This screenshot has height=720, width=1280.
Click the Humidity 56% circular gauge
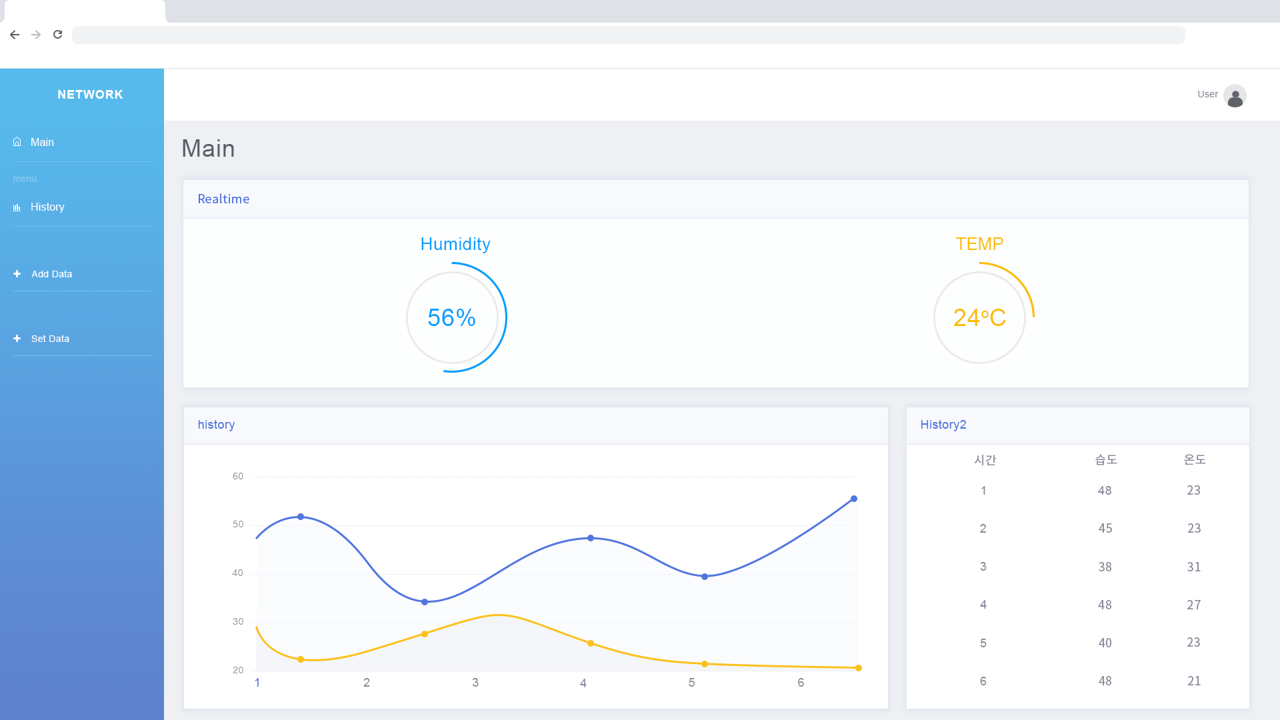[455, 317]
